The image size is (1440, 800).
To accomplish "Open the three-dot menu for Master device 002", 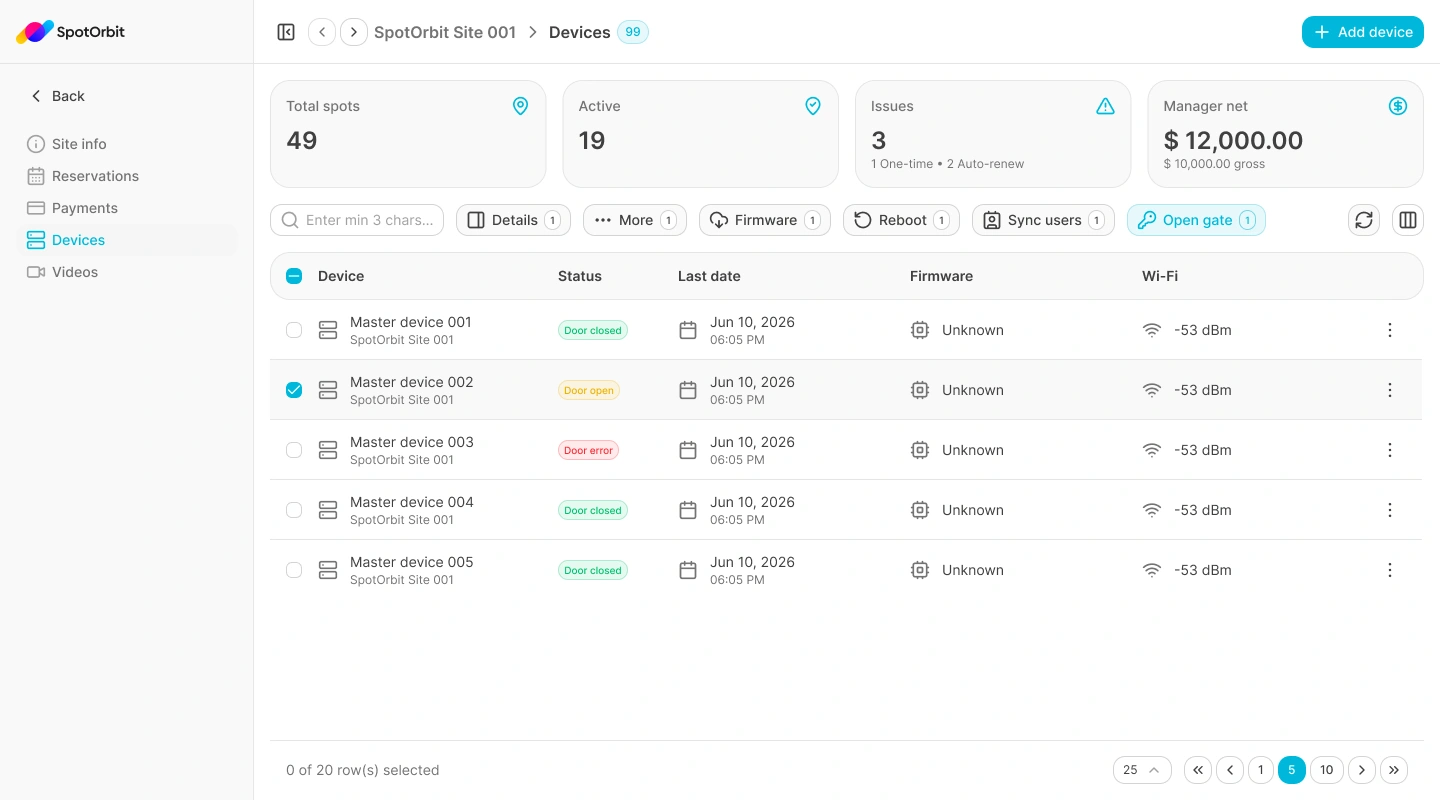I will pyautogui.click(x=1390, y=390).
